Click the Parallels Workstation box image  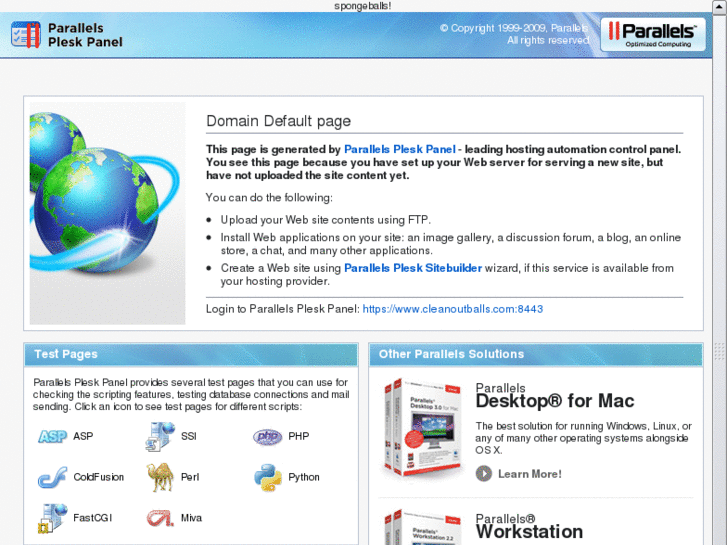click(x=423, y=527)
